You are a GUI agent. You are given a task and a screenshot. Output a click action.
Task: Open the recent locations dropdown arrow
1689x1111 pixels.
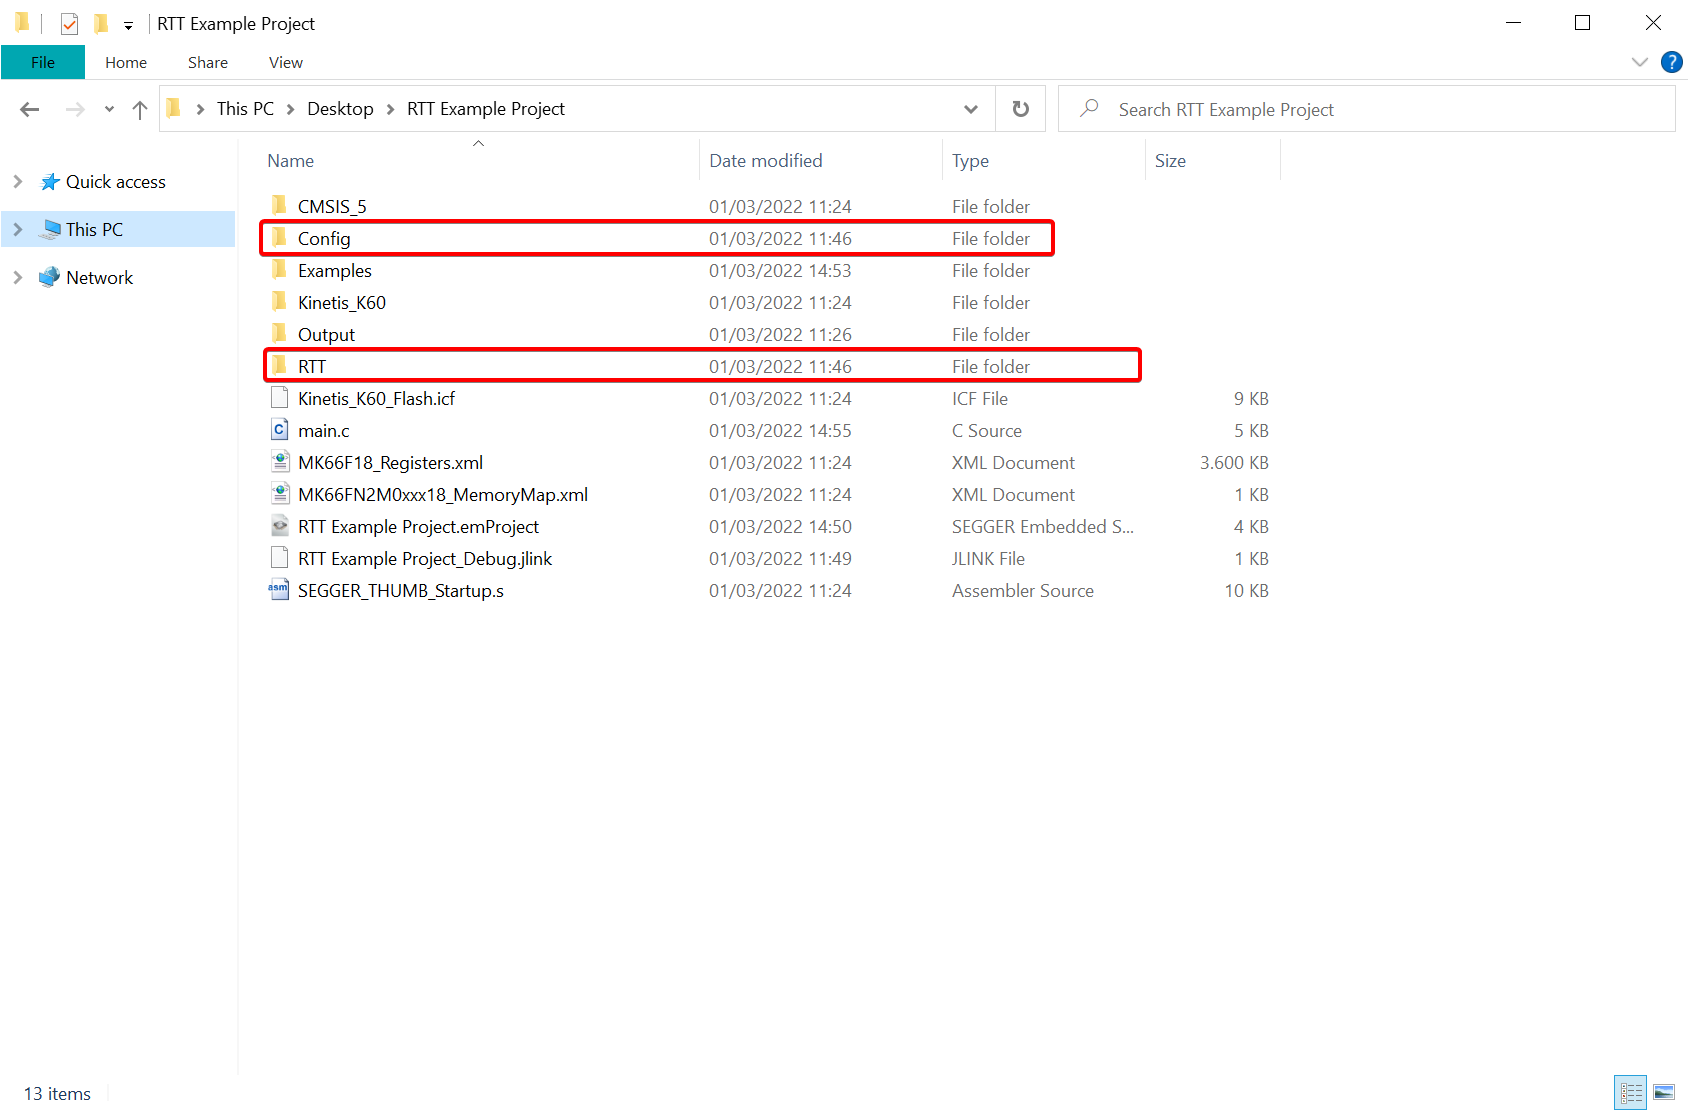[109, 110]
